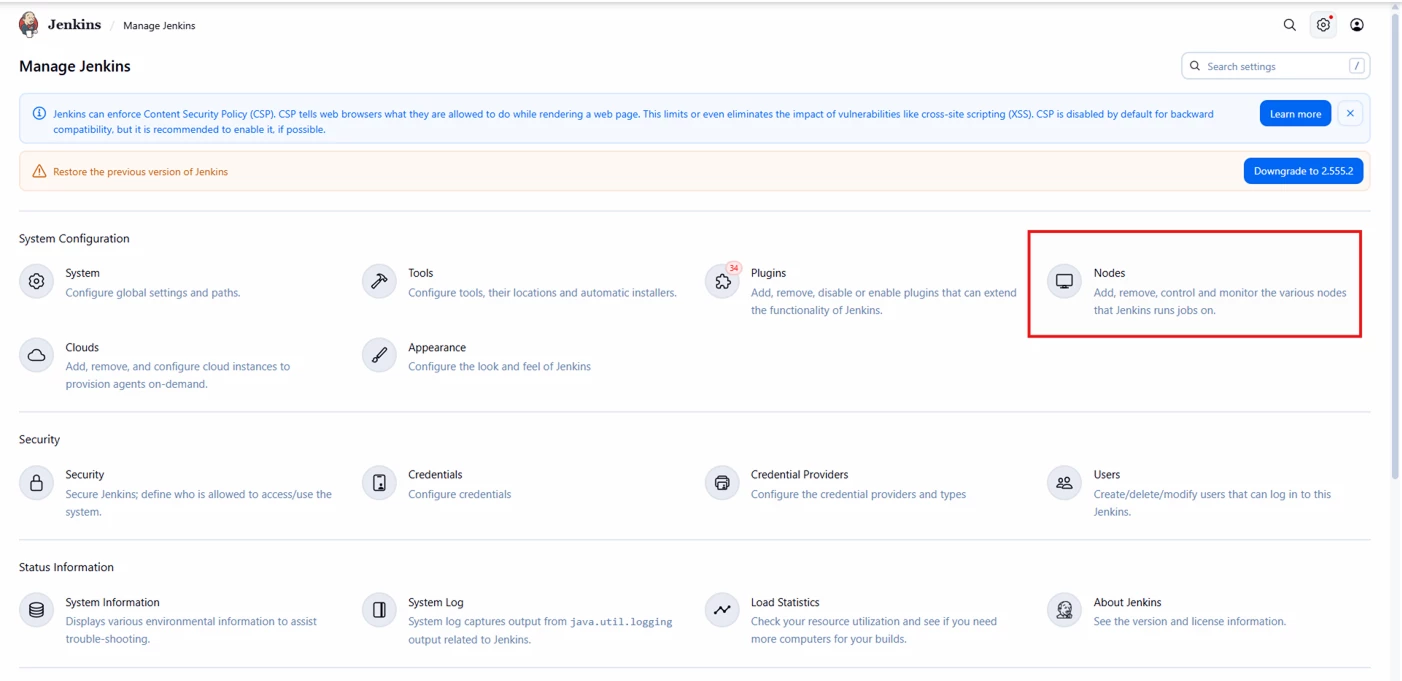This screenshot has height=681, width=1402.
Task: Open the Tools configuration link
Action: (421, 273)
